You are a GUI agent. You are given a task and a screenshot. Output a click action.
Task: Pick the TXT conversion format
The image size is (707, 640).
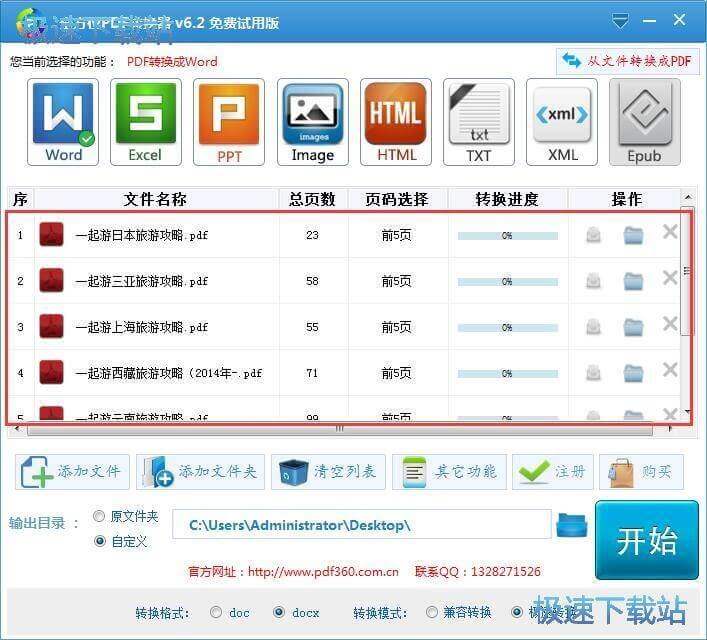click(x=479, y=122)
